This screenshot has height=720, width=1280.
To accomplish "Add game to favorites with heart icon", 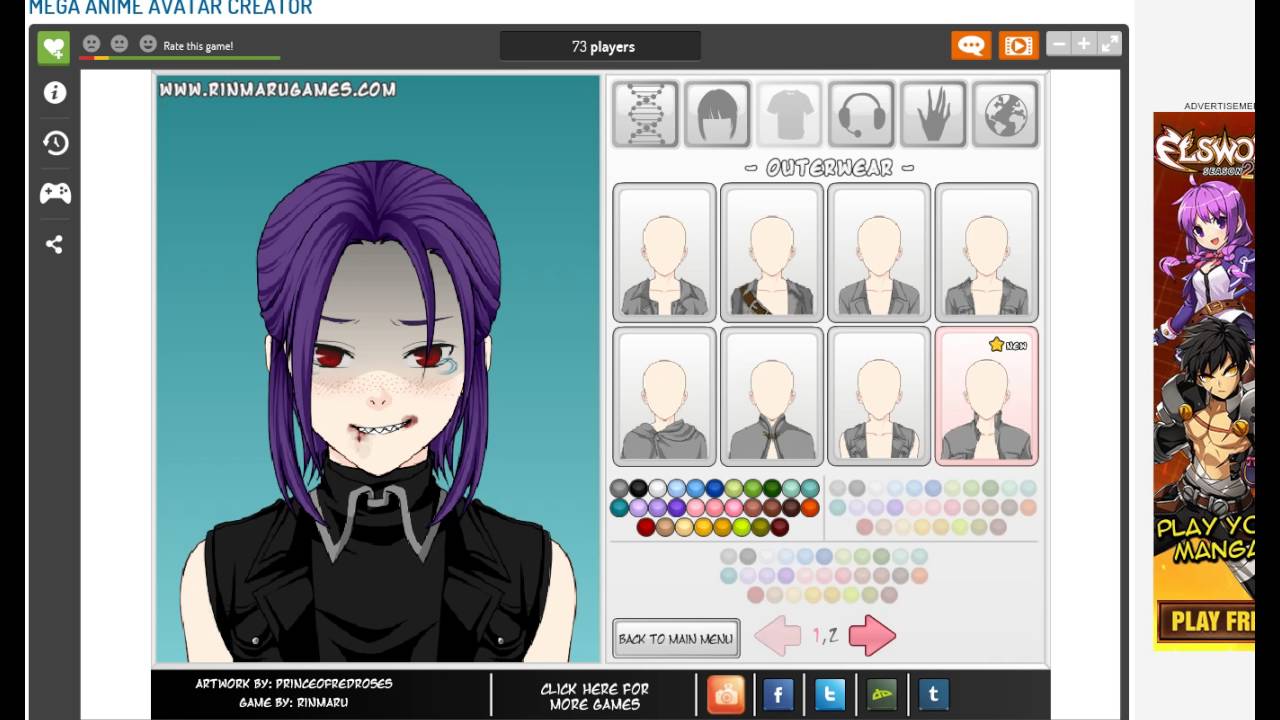I will pyautogui.click(x=53, y=47).
